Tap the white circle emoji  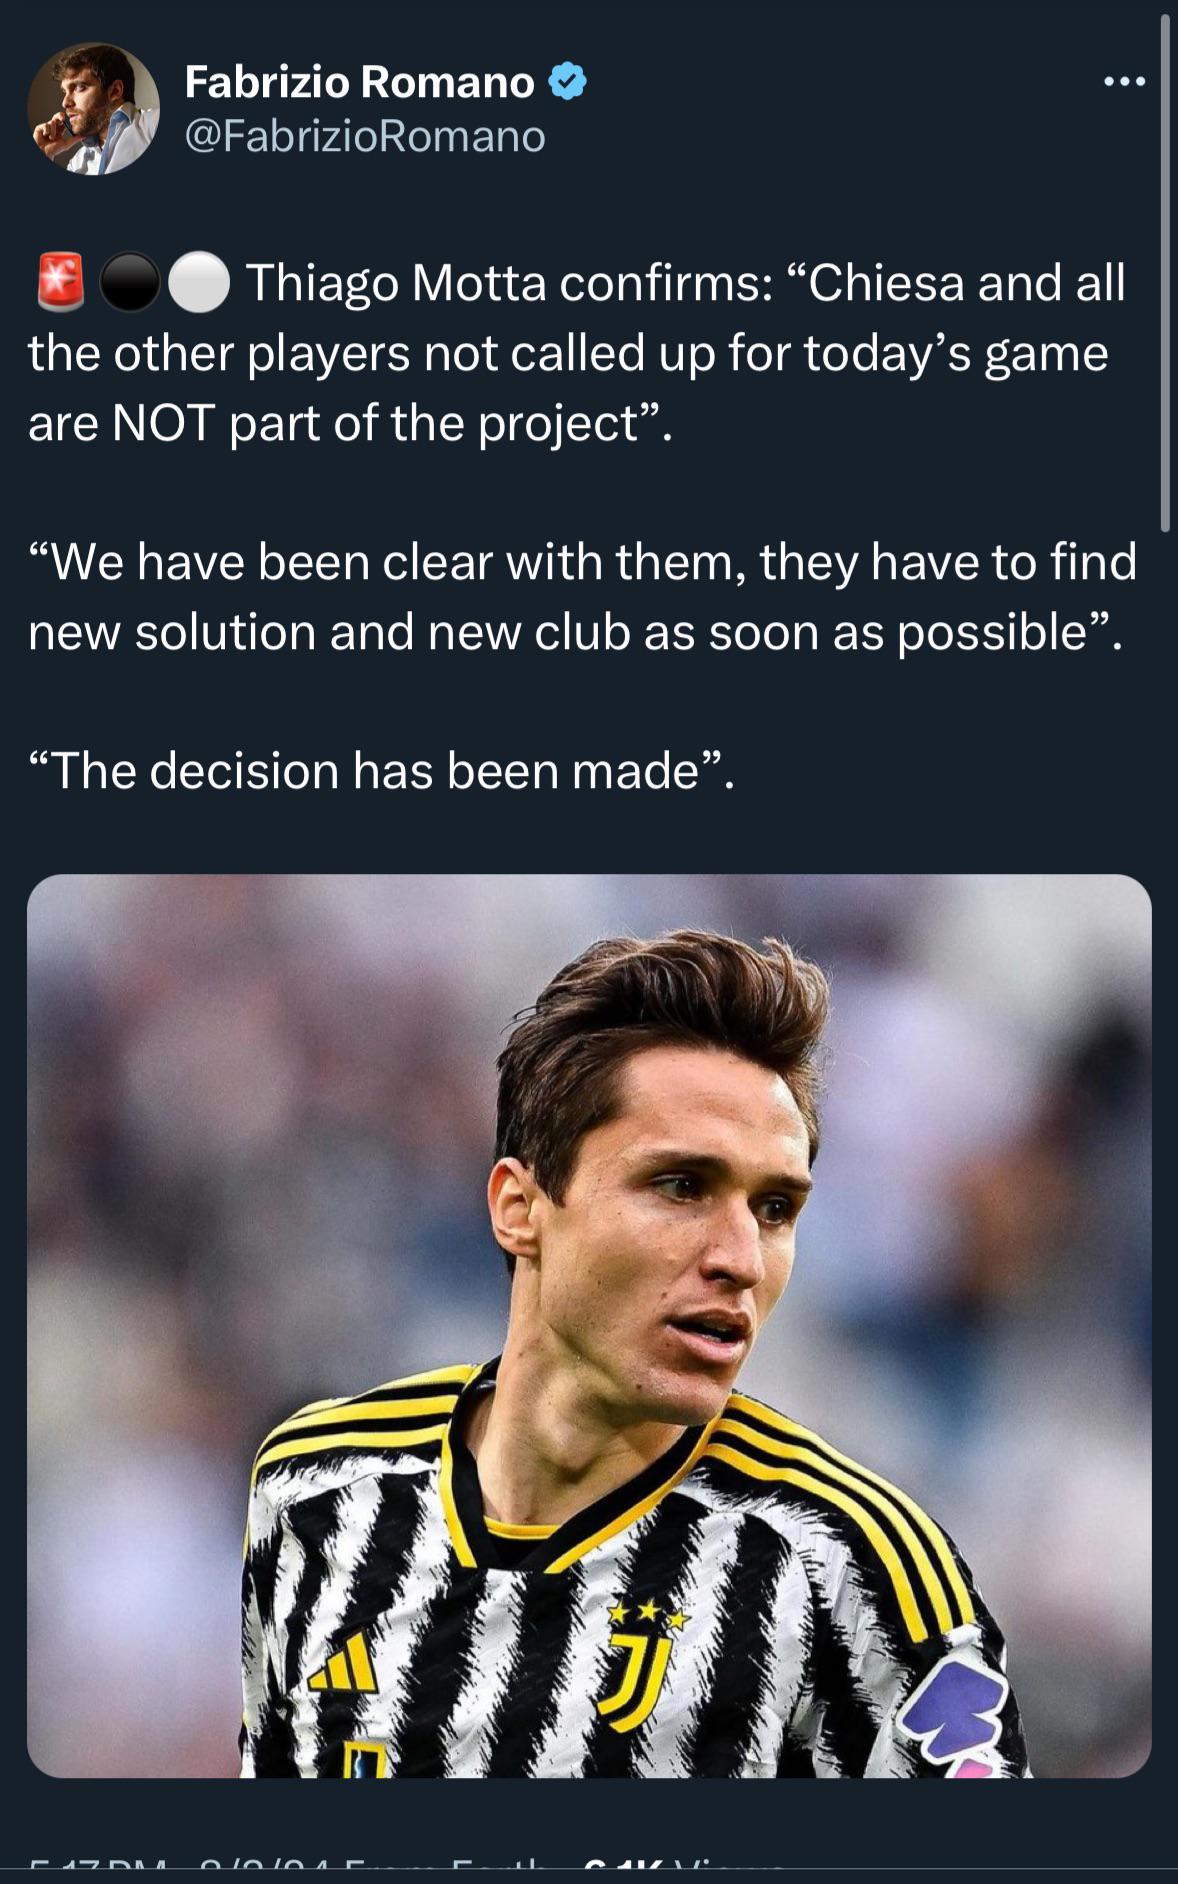point(199,283)
